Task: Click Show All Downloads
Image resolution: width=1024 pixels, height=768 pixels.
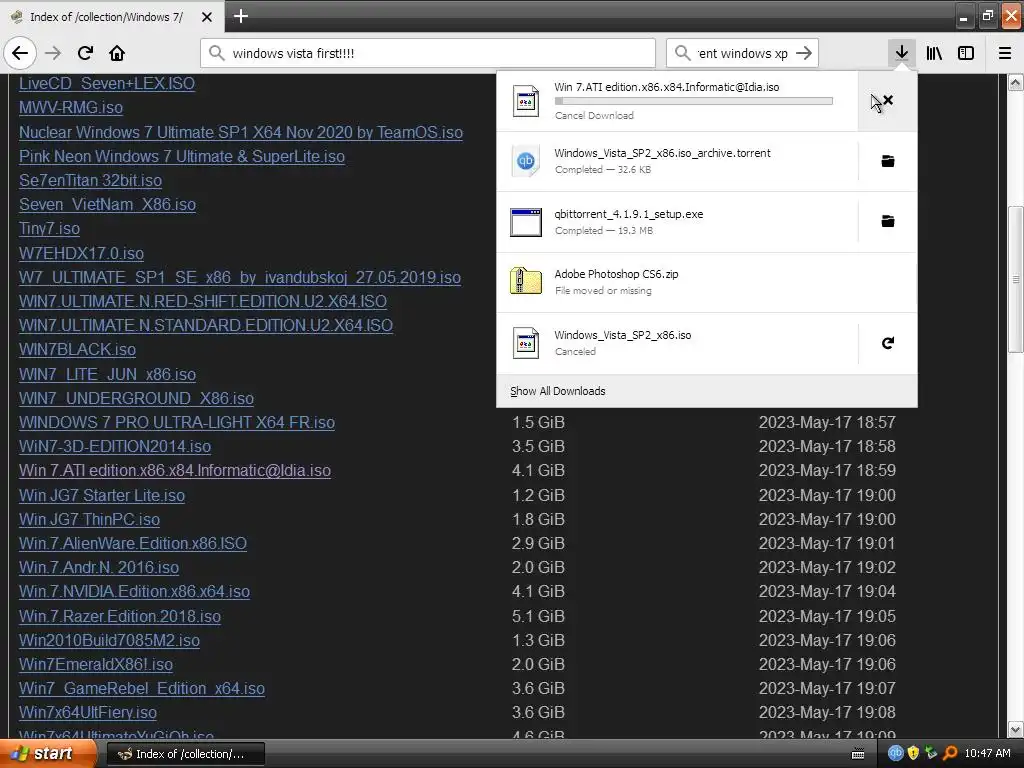Action: point(557,391)
